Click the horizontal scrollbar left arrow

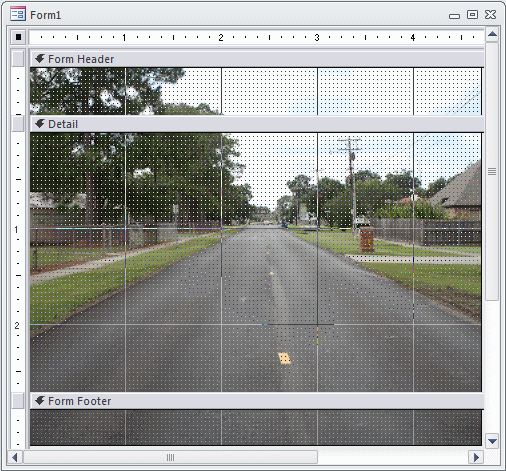click(15, 457)
